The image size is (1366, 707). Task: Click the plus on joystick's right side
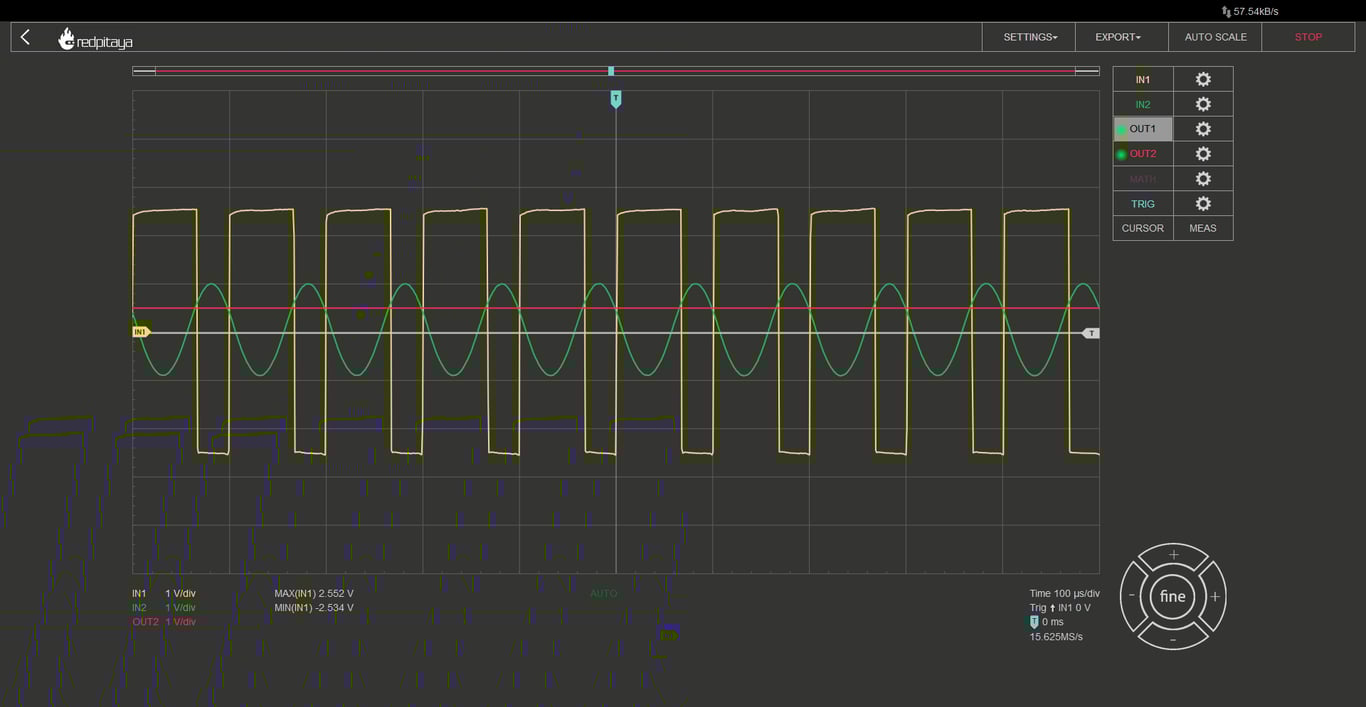point(1214,597)
